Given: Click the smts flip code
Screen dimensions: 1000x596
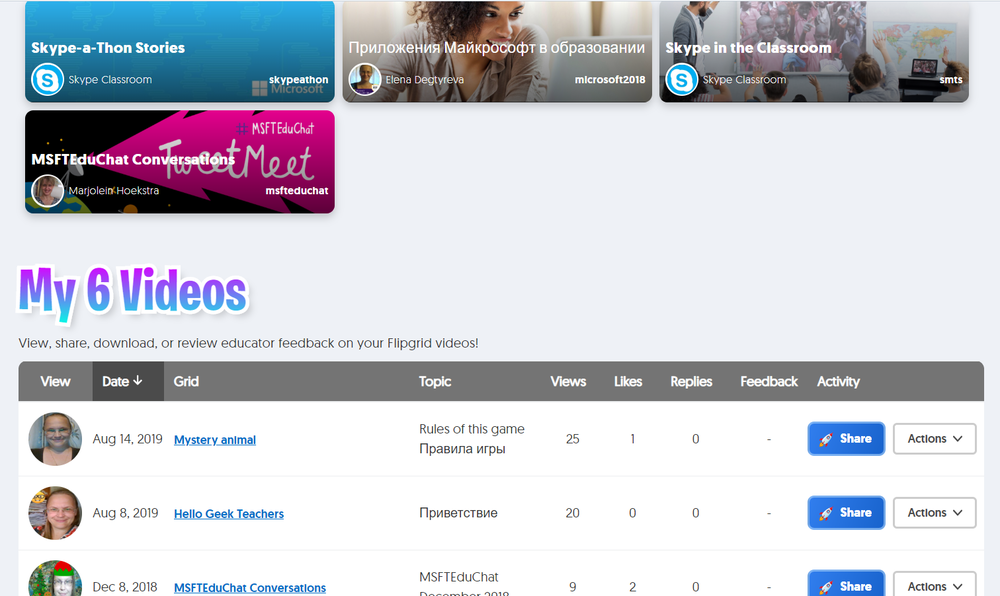Looking at the screenshot, I should coord(951,80).
